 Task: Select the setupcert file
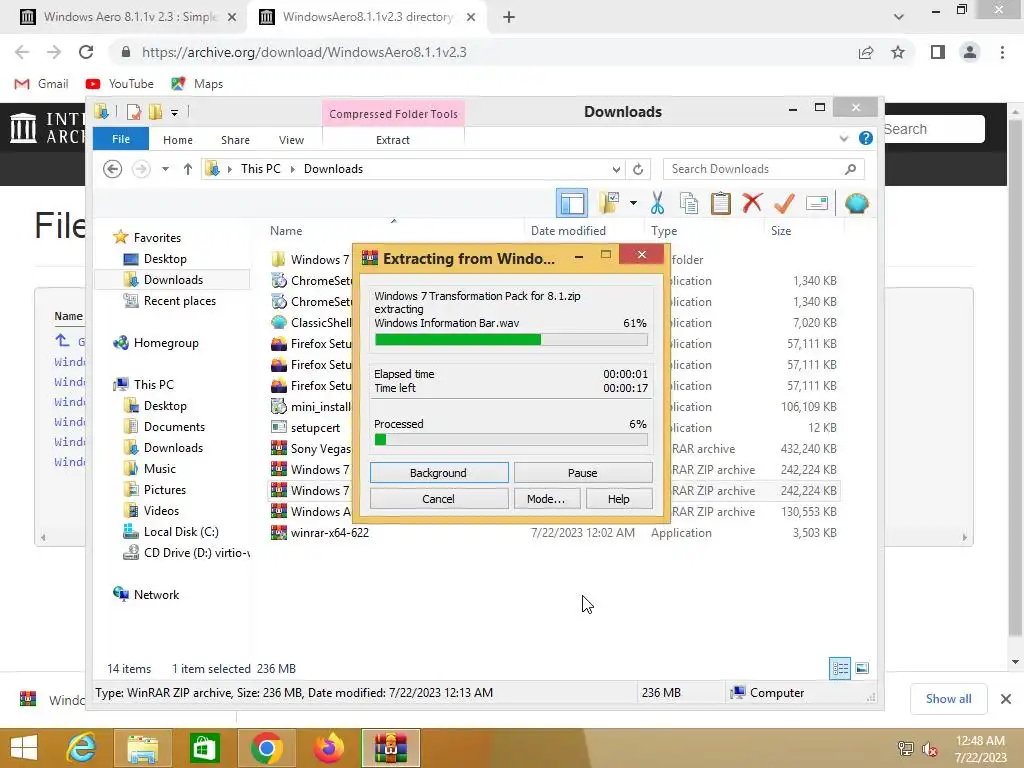tap(315, 428)
